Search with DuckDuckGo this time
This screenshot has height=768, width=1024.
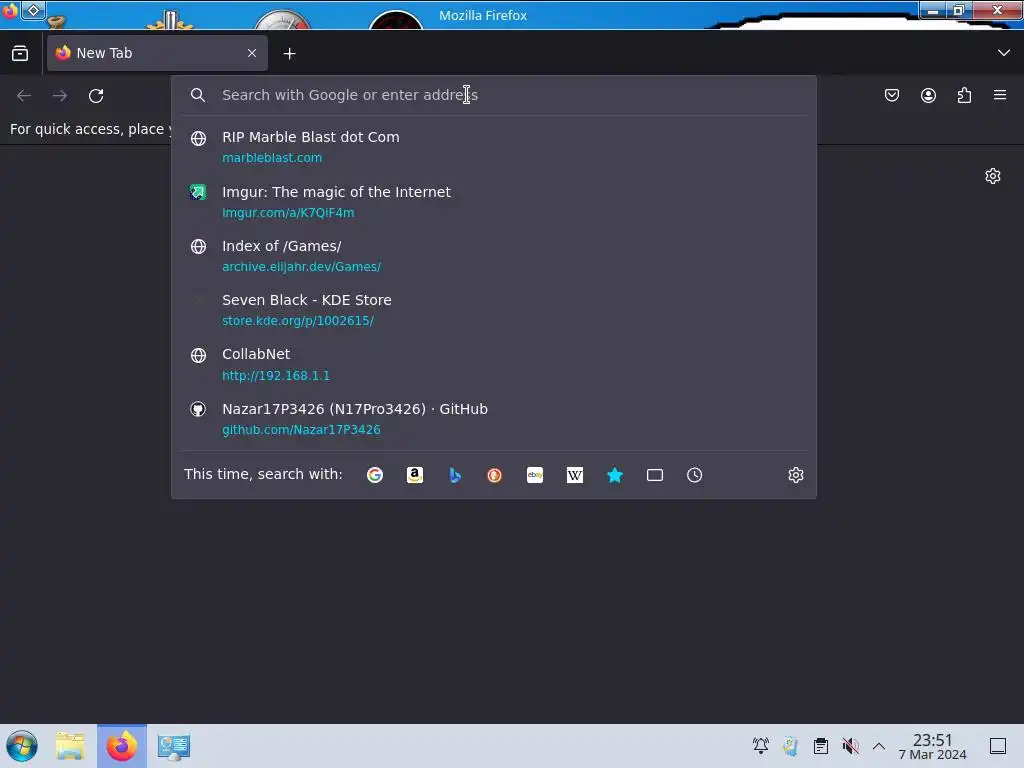494,475
